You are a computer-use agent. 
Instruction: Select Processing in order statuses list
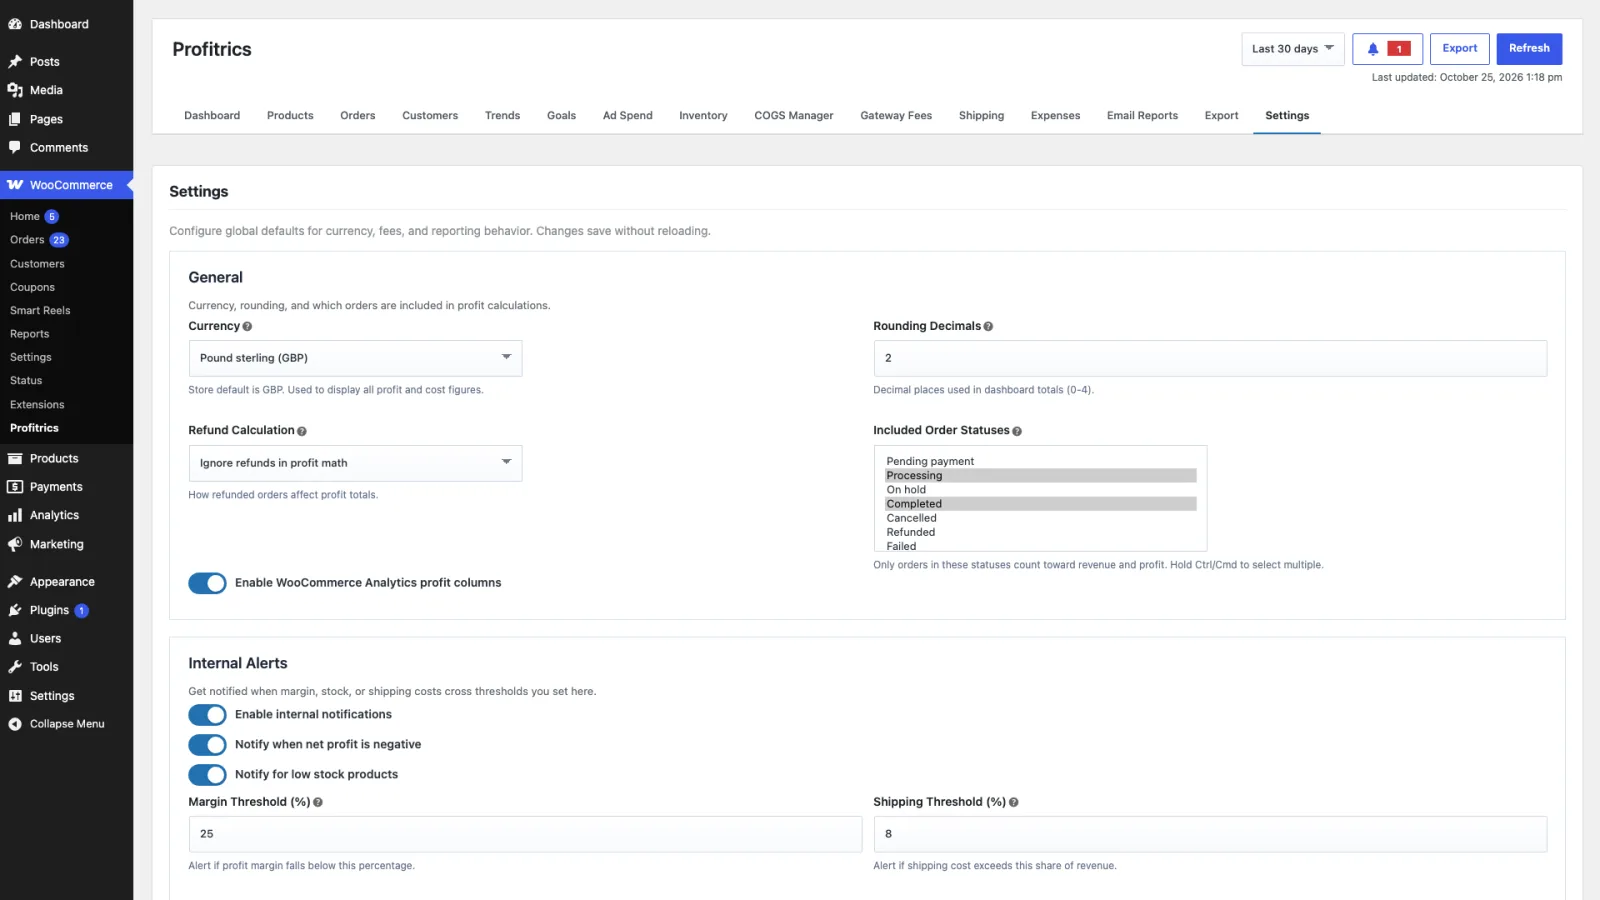coord(1041,476)
